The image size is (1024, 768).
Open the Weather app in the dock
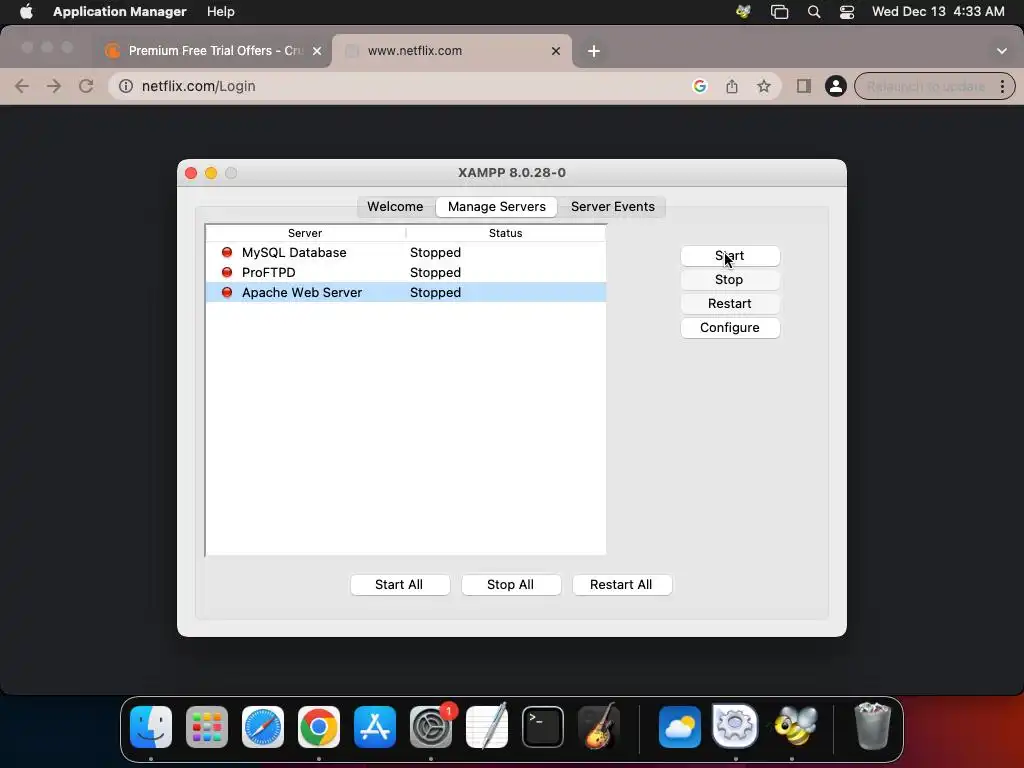pos(680,727)
